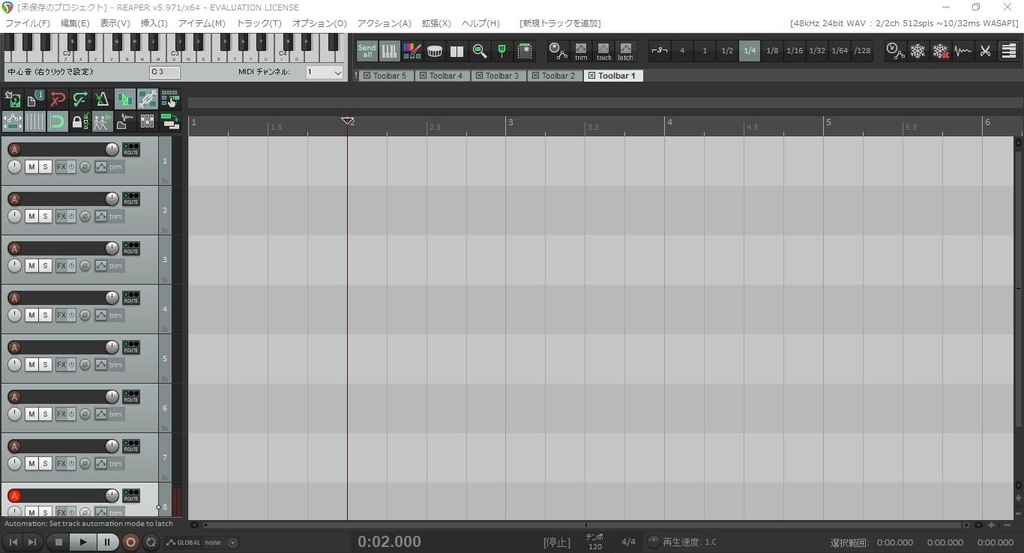
Task: Click the split columns icon
Action: (x=456, y=50)
